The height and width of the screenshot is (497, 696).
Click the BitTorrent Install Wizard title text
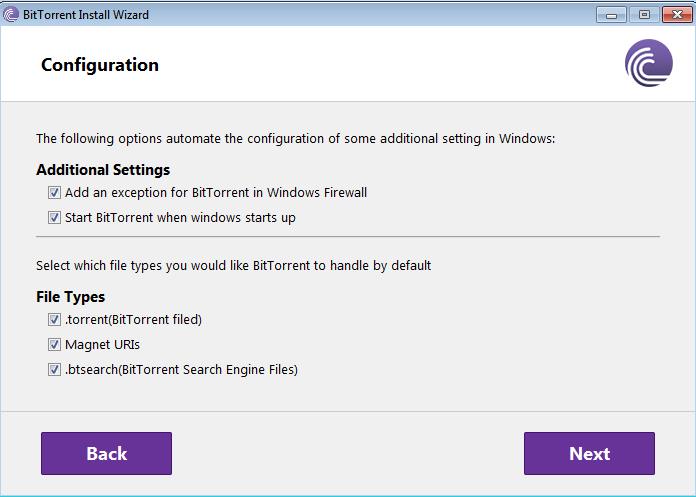tap(86, 15)
